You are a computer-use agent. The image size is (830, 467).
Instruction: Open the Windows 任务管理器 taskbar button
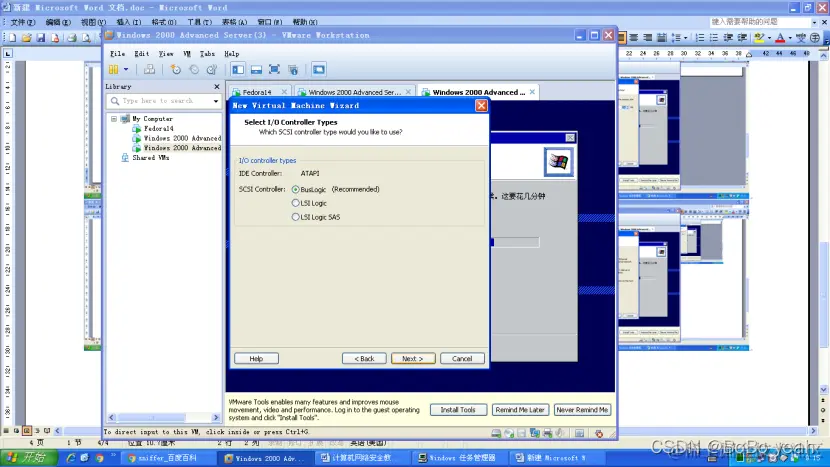click(x=459, y=458)
